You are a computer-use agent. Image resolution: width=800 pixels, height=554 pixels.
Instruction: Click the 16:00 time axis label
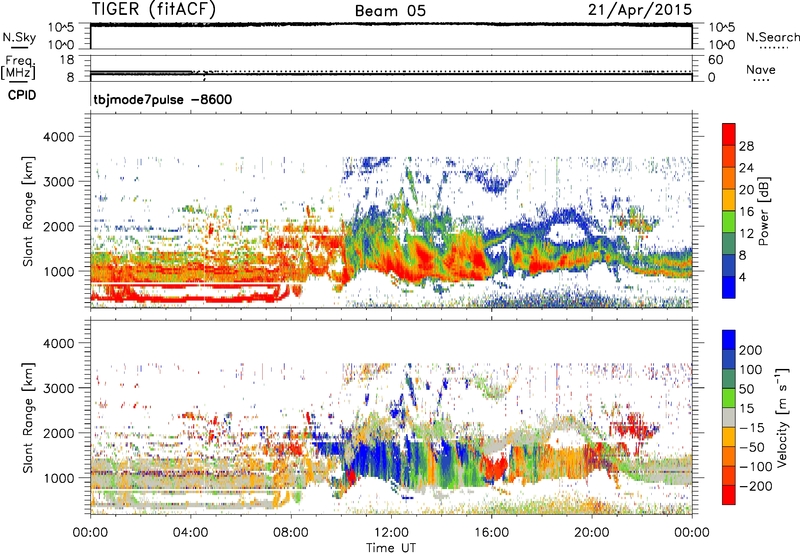tap(491, 533)
